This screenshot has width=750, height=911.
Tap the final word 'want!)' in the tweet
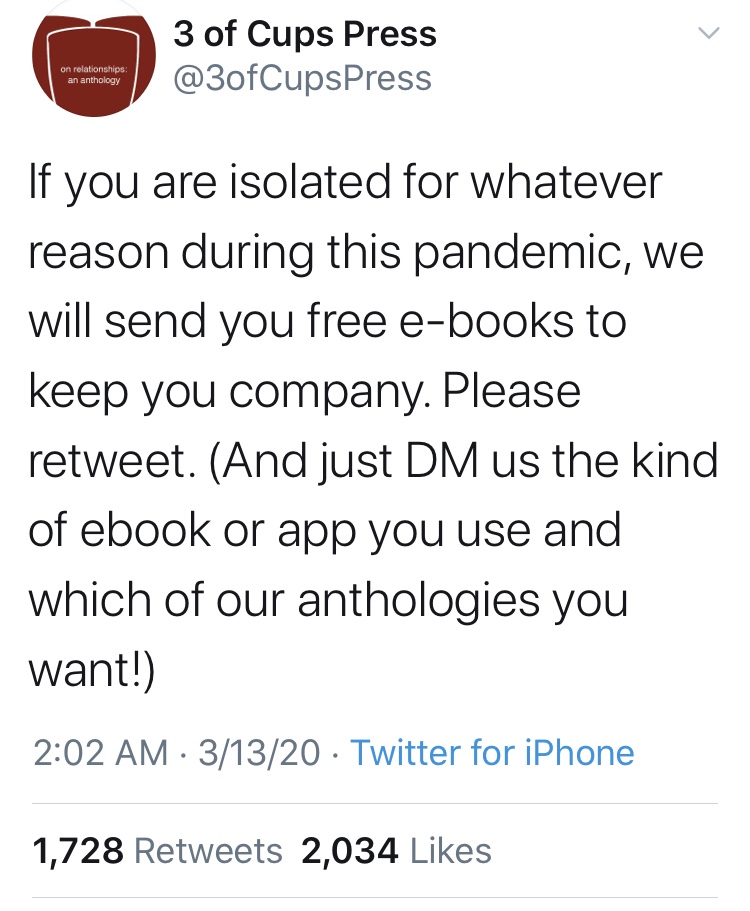tap(92, 670)
